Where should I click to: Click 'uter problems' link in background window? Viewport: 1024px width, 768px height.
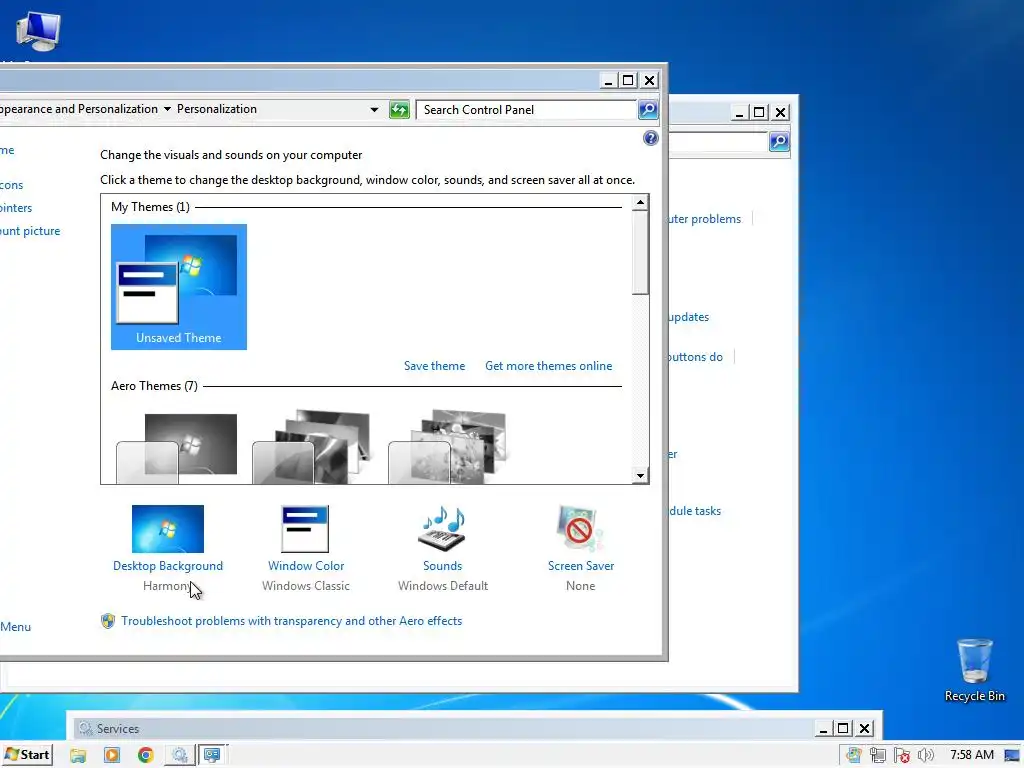point(704,219)
